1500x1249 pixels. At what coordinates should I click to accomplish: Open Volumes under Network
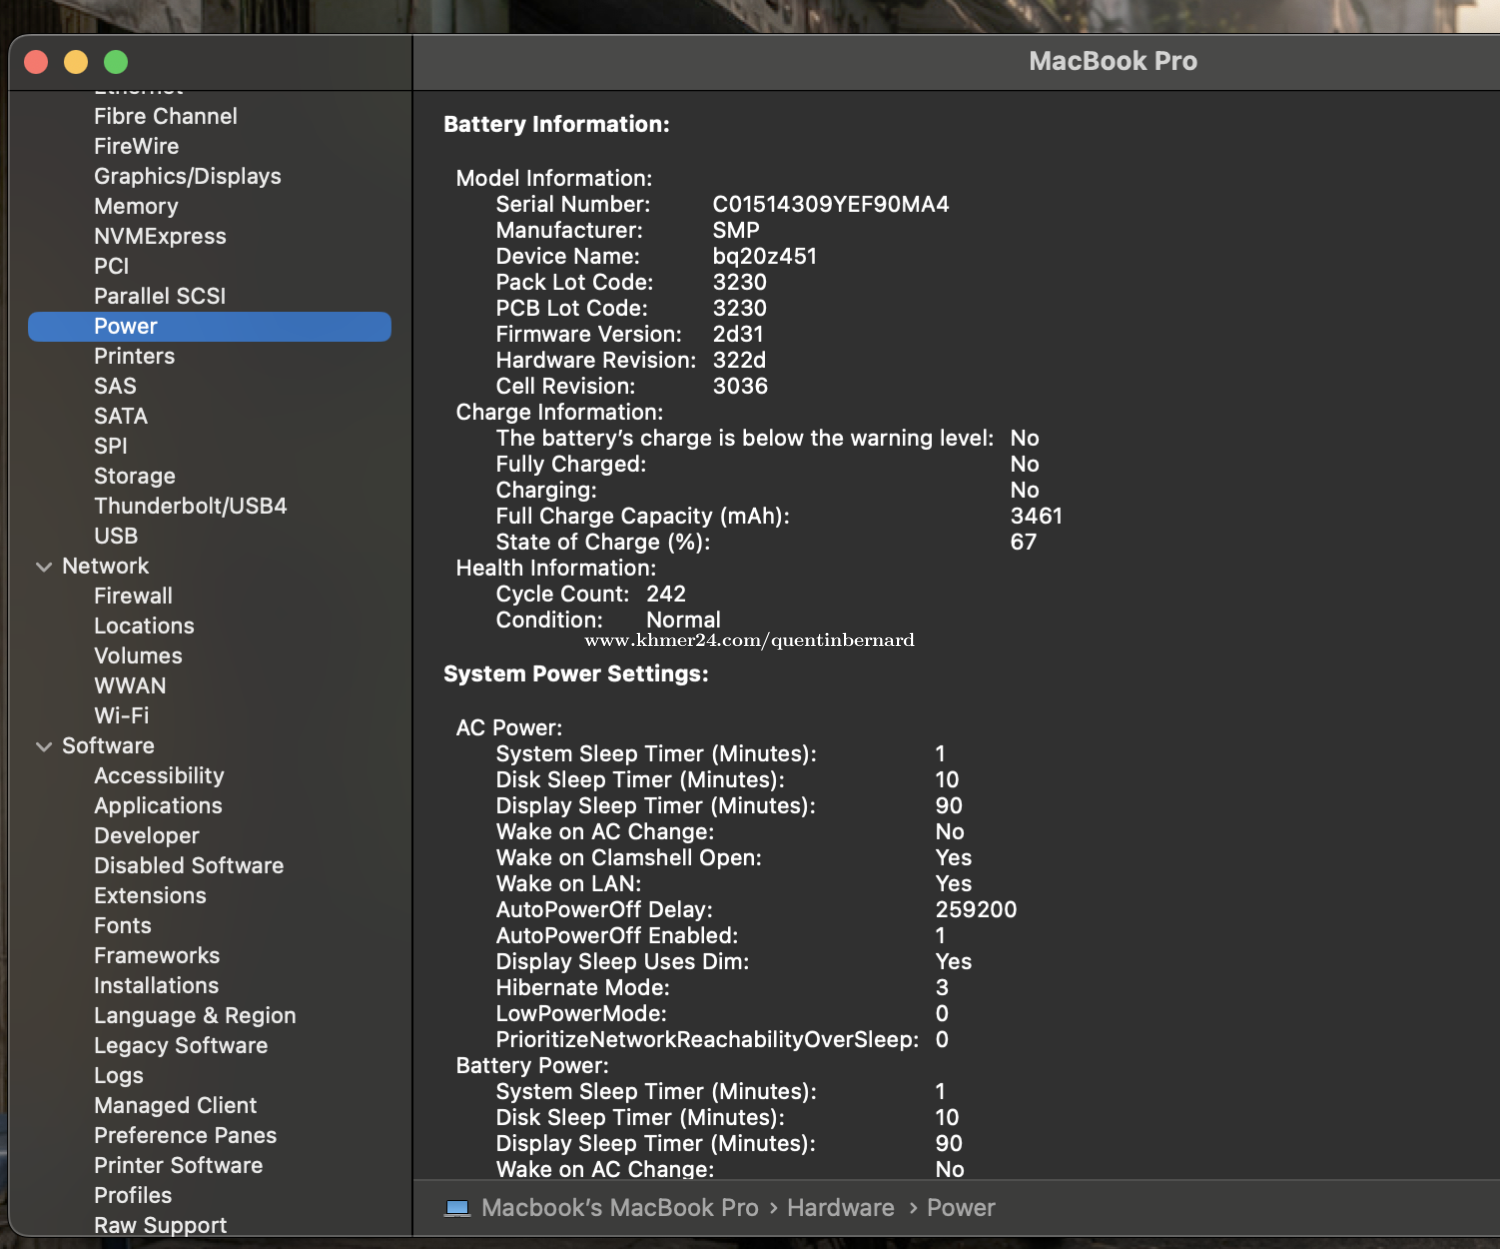click(138, 656)
